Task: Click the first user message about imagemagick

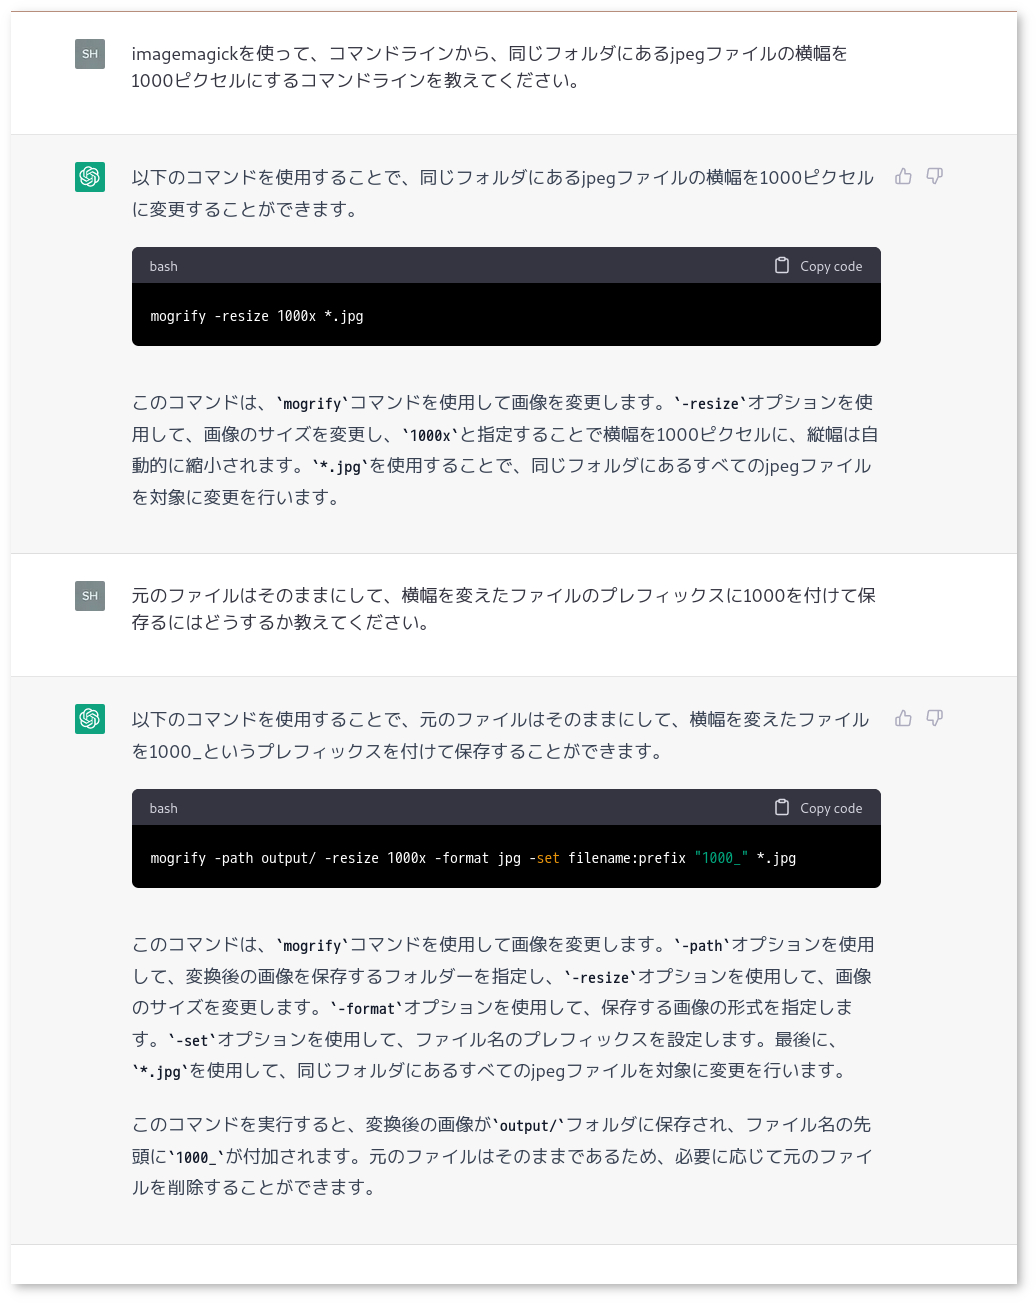Action: tap(490, 67)
